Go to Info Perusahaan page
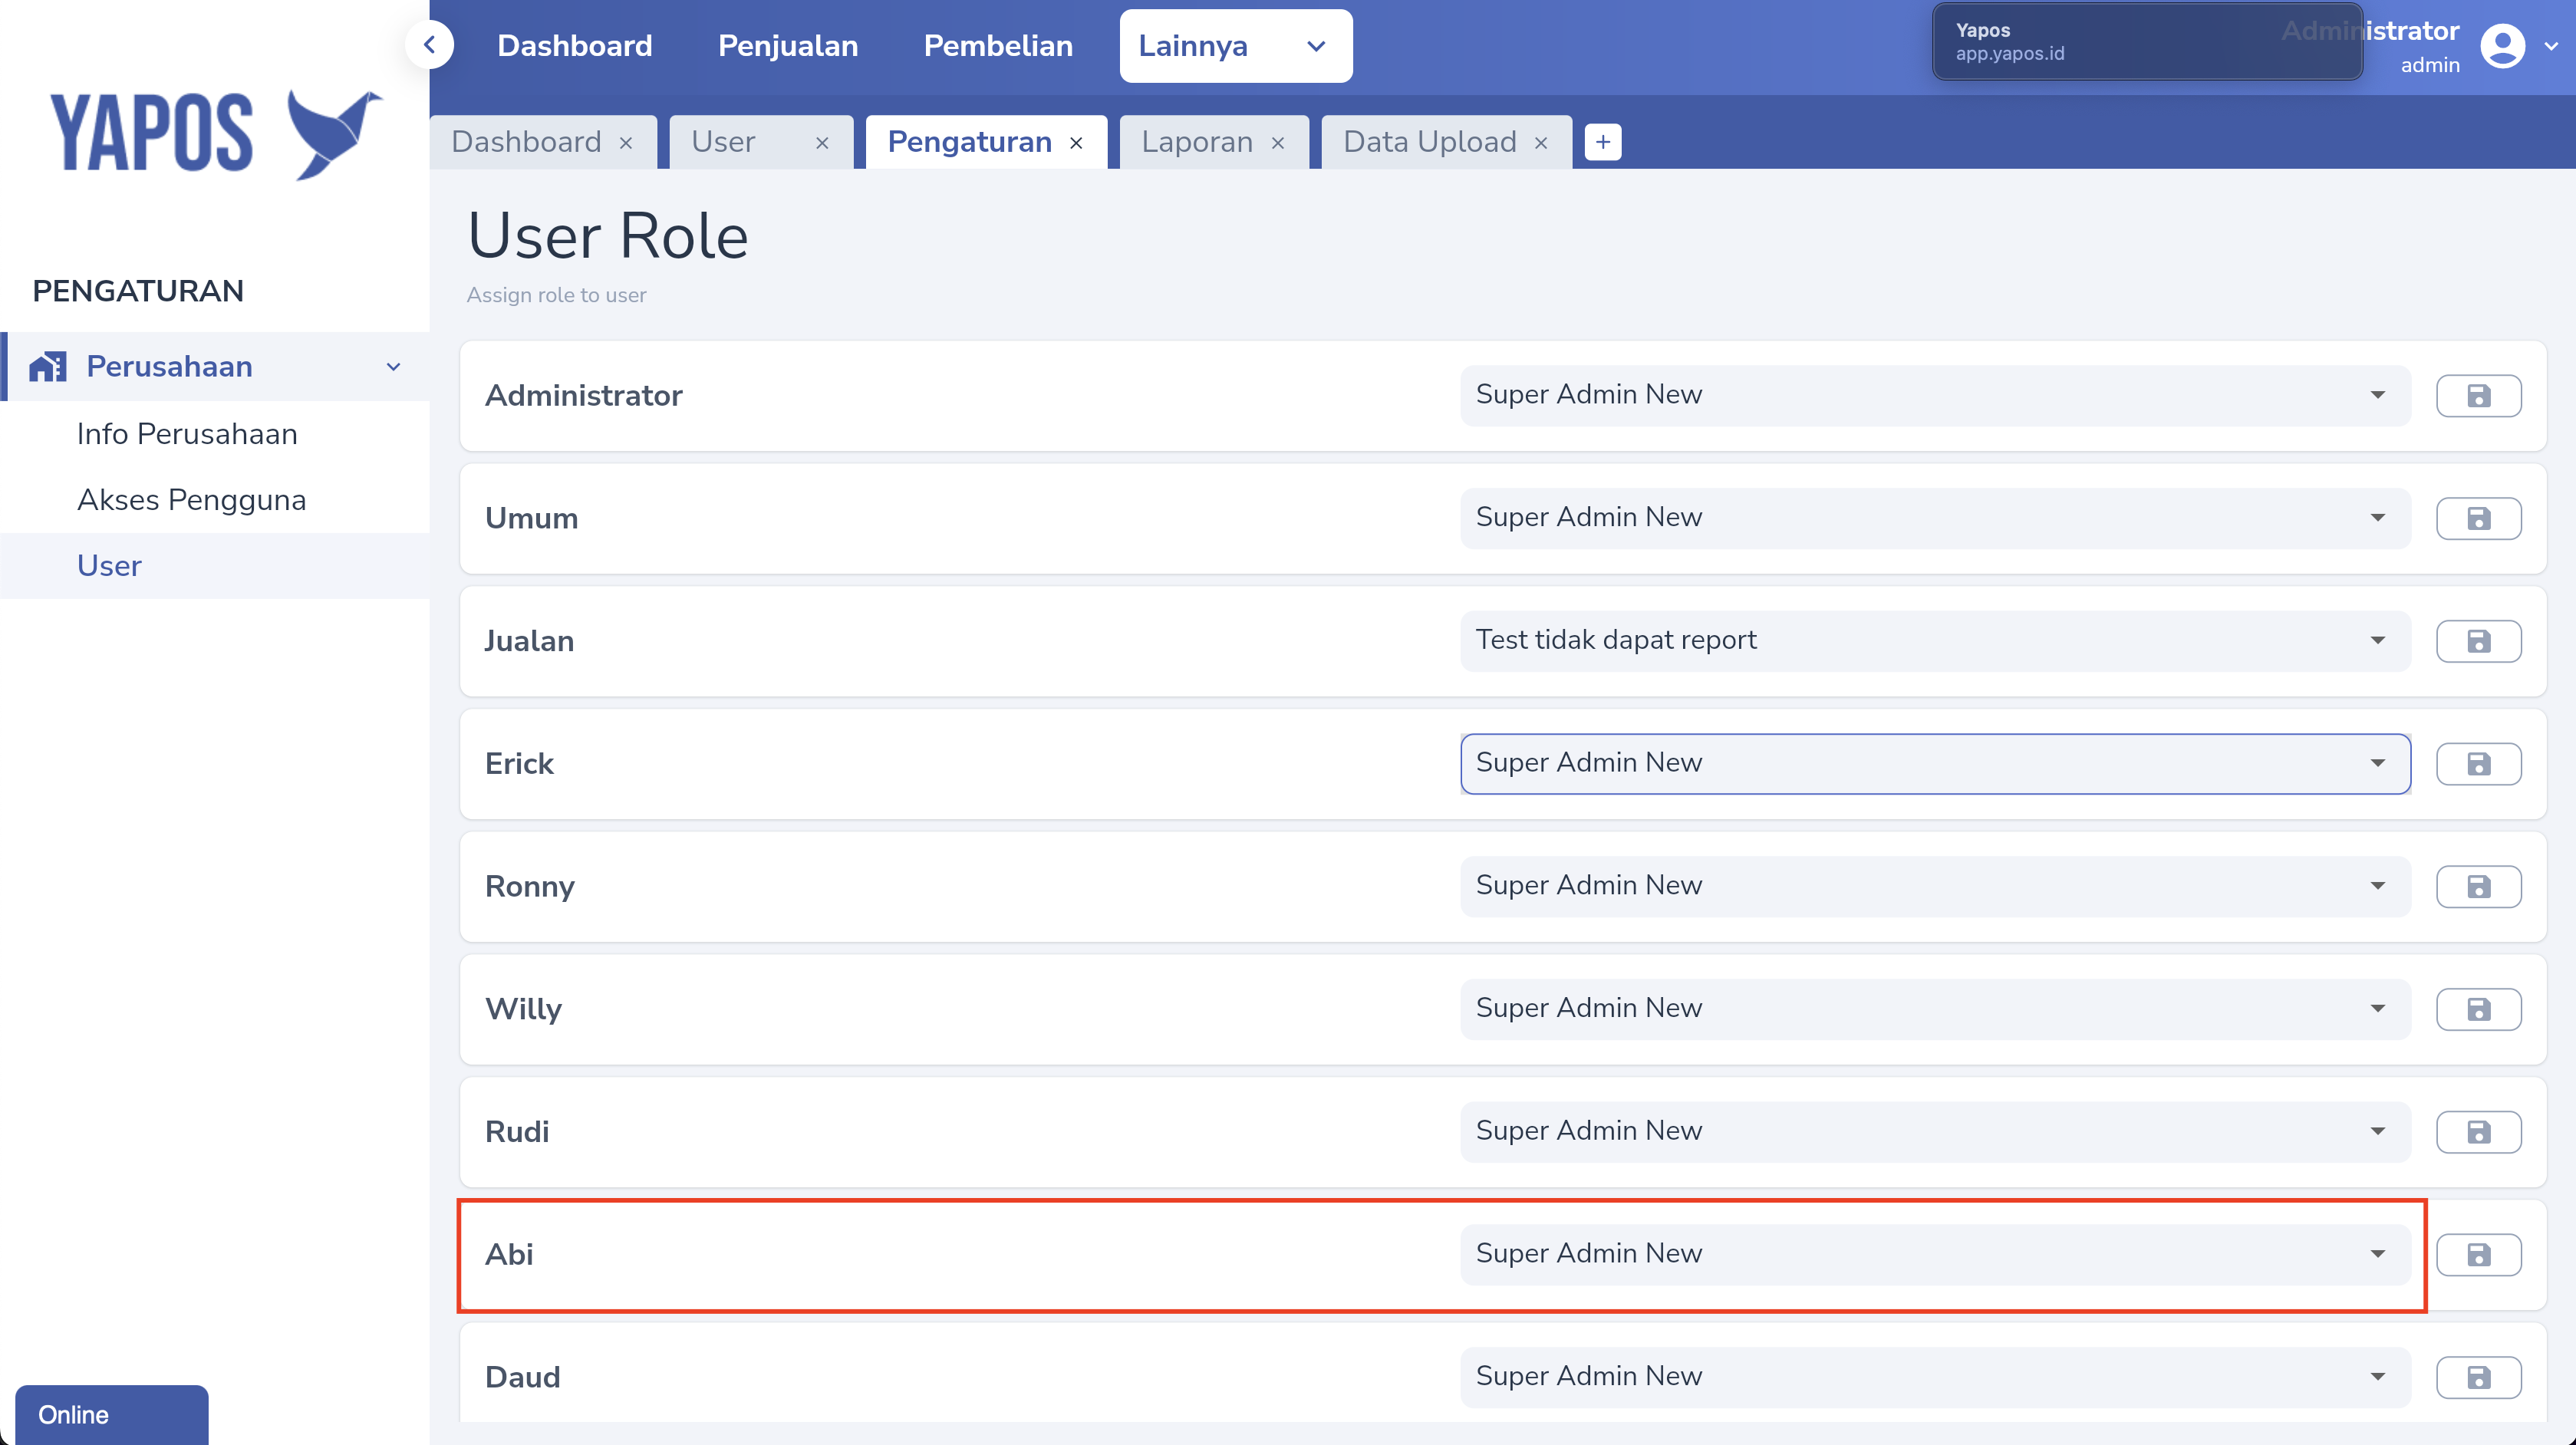Viewport: 2576px width, 1445px height. (x=187, y=434)
